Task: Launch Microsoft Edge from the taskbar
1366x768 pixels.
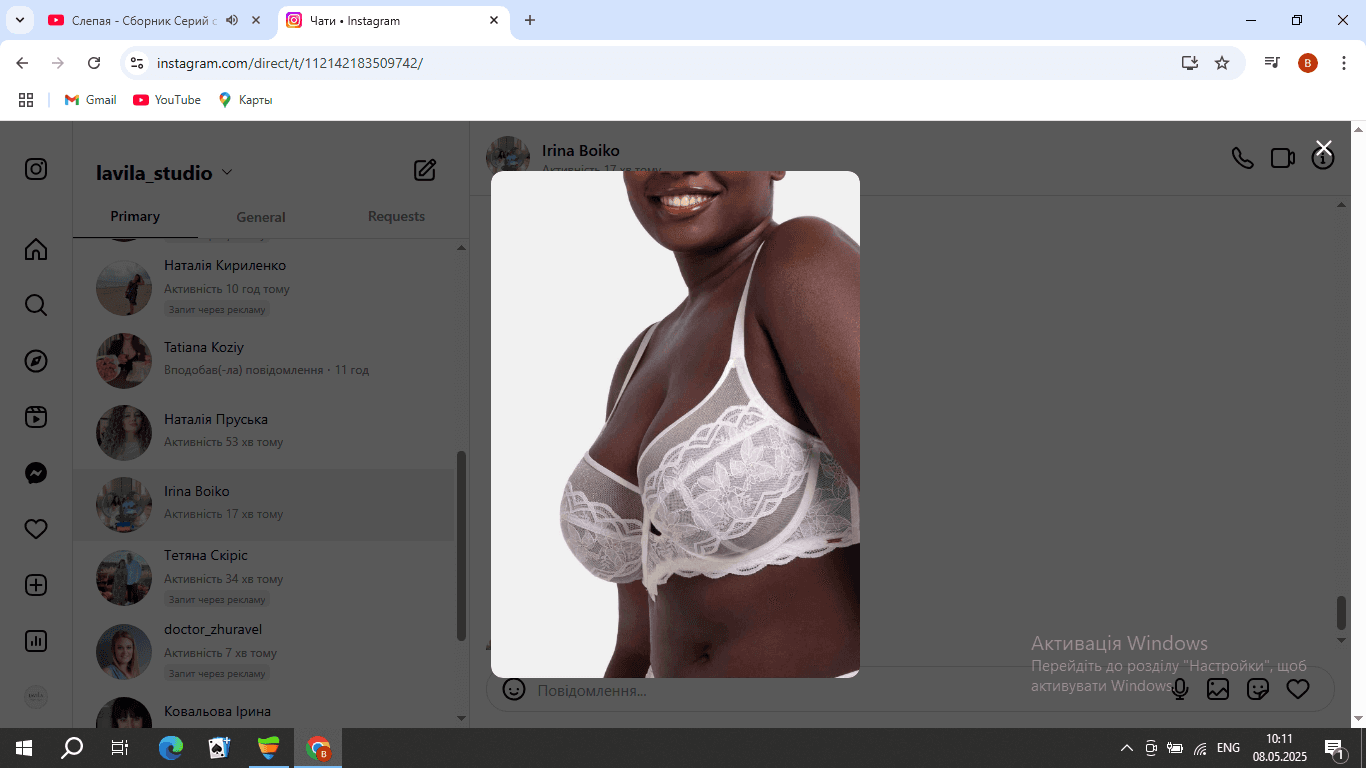Action: [x=171, y=748]
